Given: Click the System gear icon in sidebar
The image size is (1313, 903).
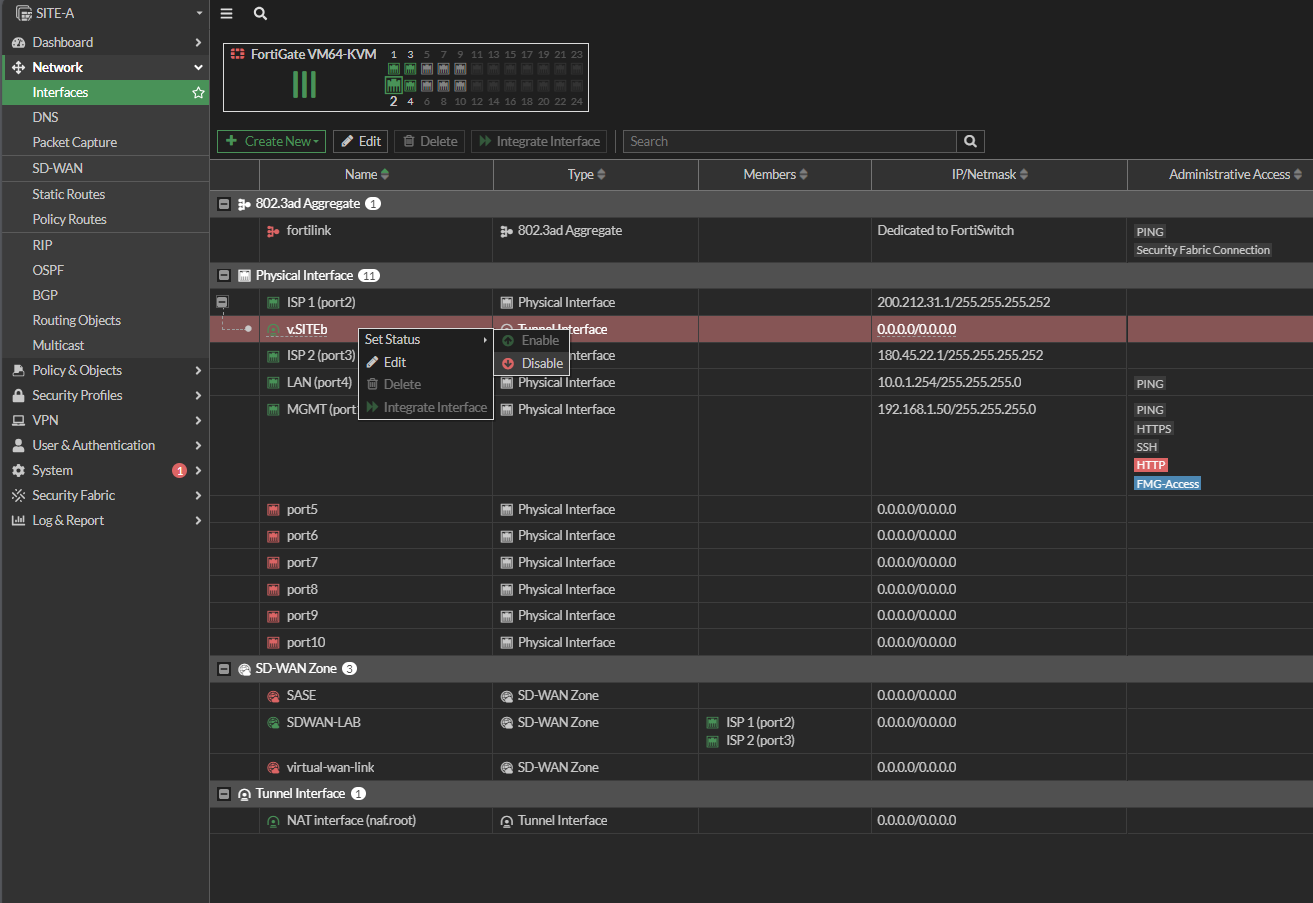Looking at the screenshot, I should [18, 471].
